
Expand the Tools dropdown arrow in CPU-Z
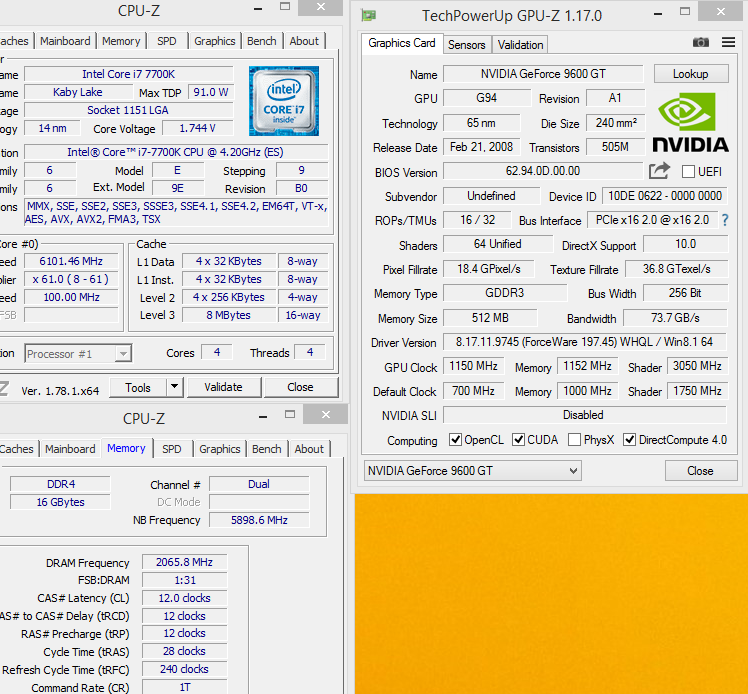point(173,387)
